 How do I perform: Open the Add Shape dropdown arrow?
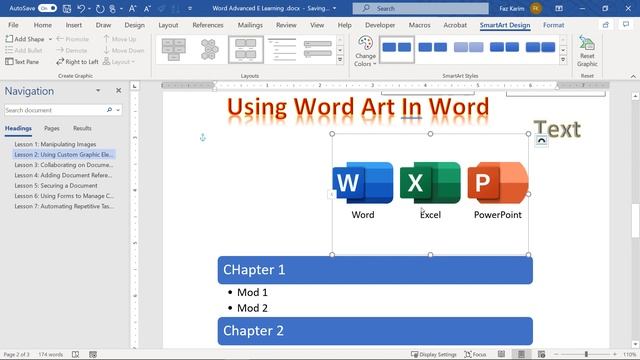(50, 39)
